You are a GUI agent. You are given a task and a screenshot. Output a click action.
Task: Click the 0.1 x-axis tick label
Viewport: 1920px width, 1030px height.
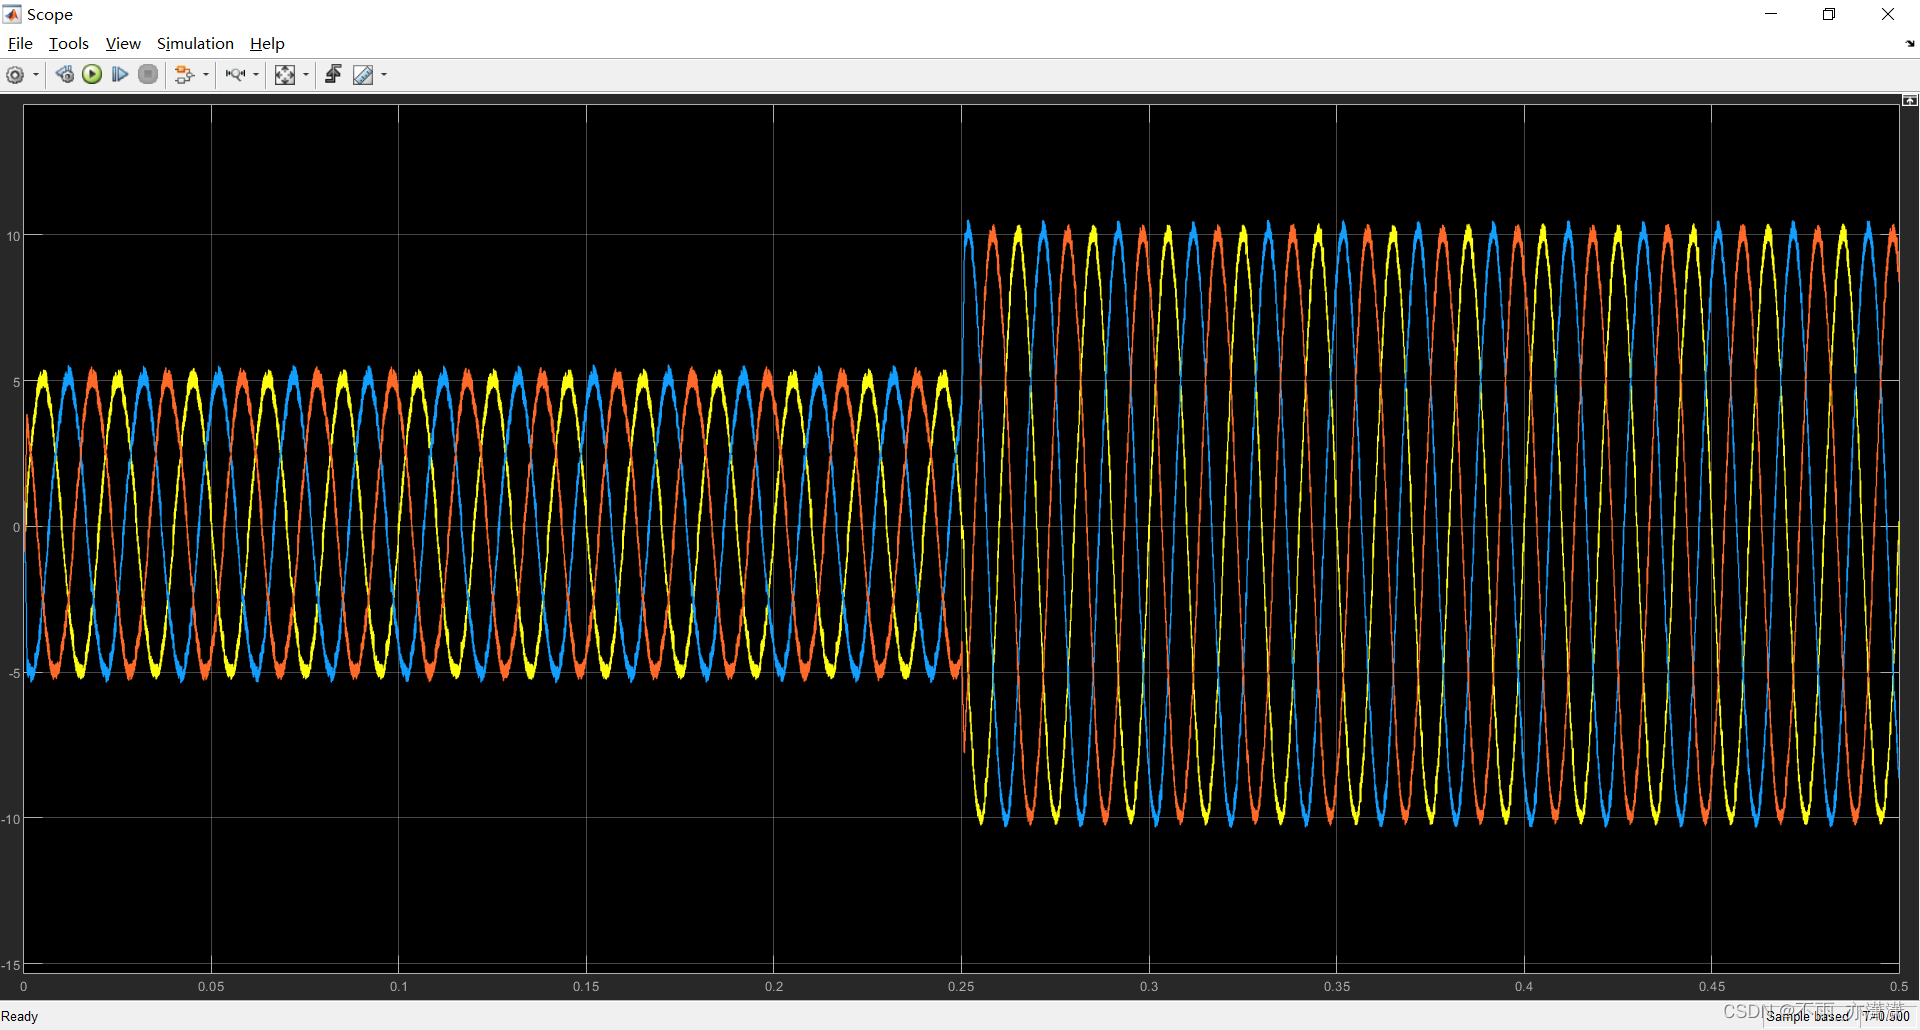[399, 987]
